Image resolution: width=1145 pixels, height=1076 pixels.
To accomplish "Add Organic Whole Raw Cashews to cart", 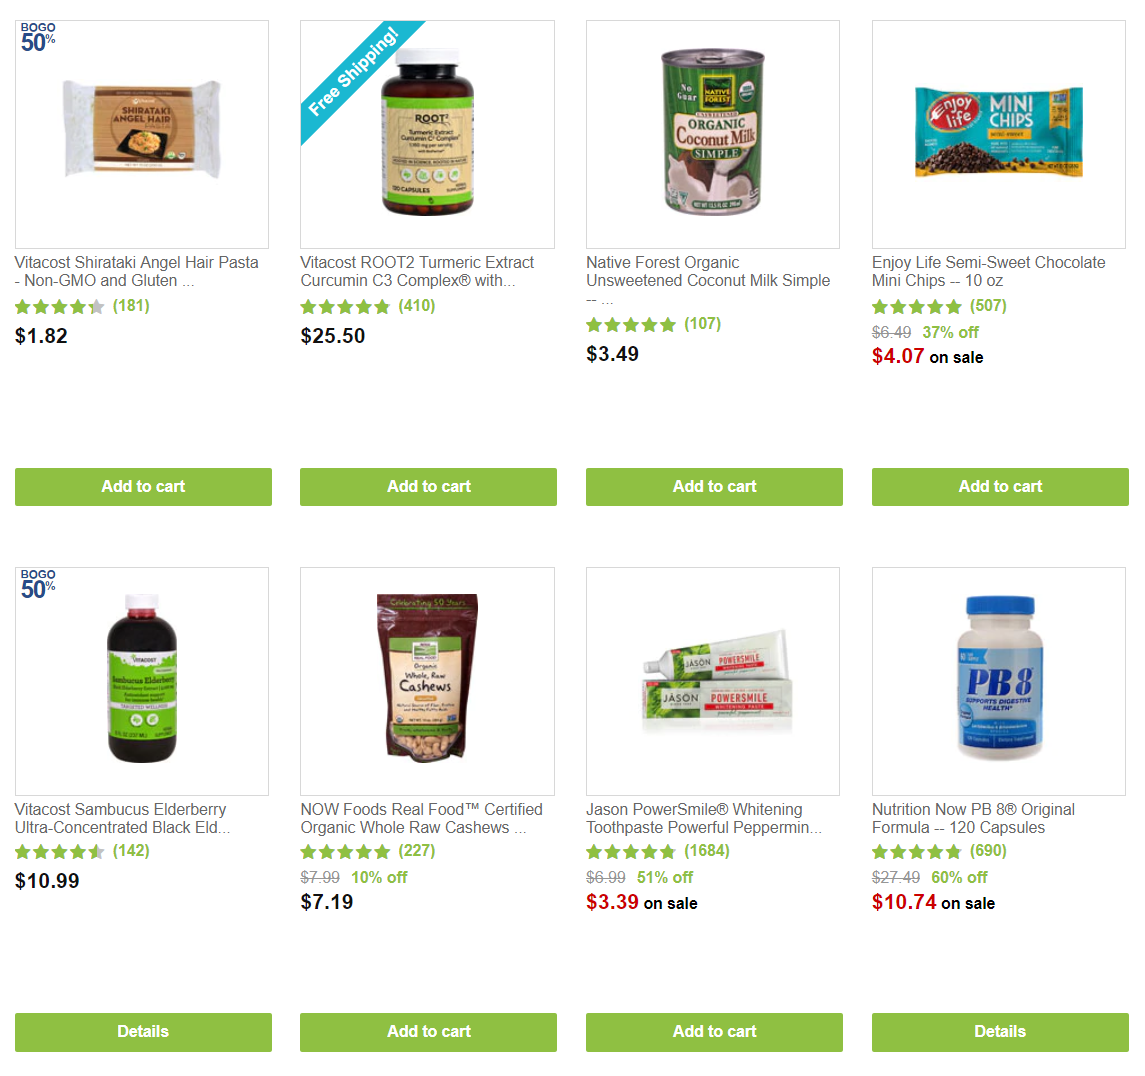I will [x=429, y=1032].
